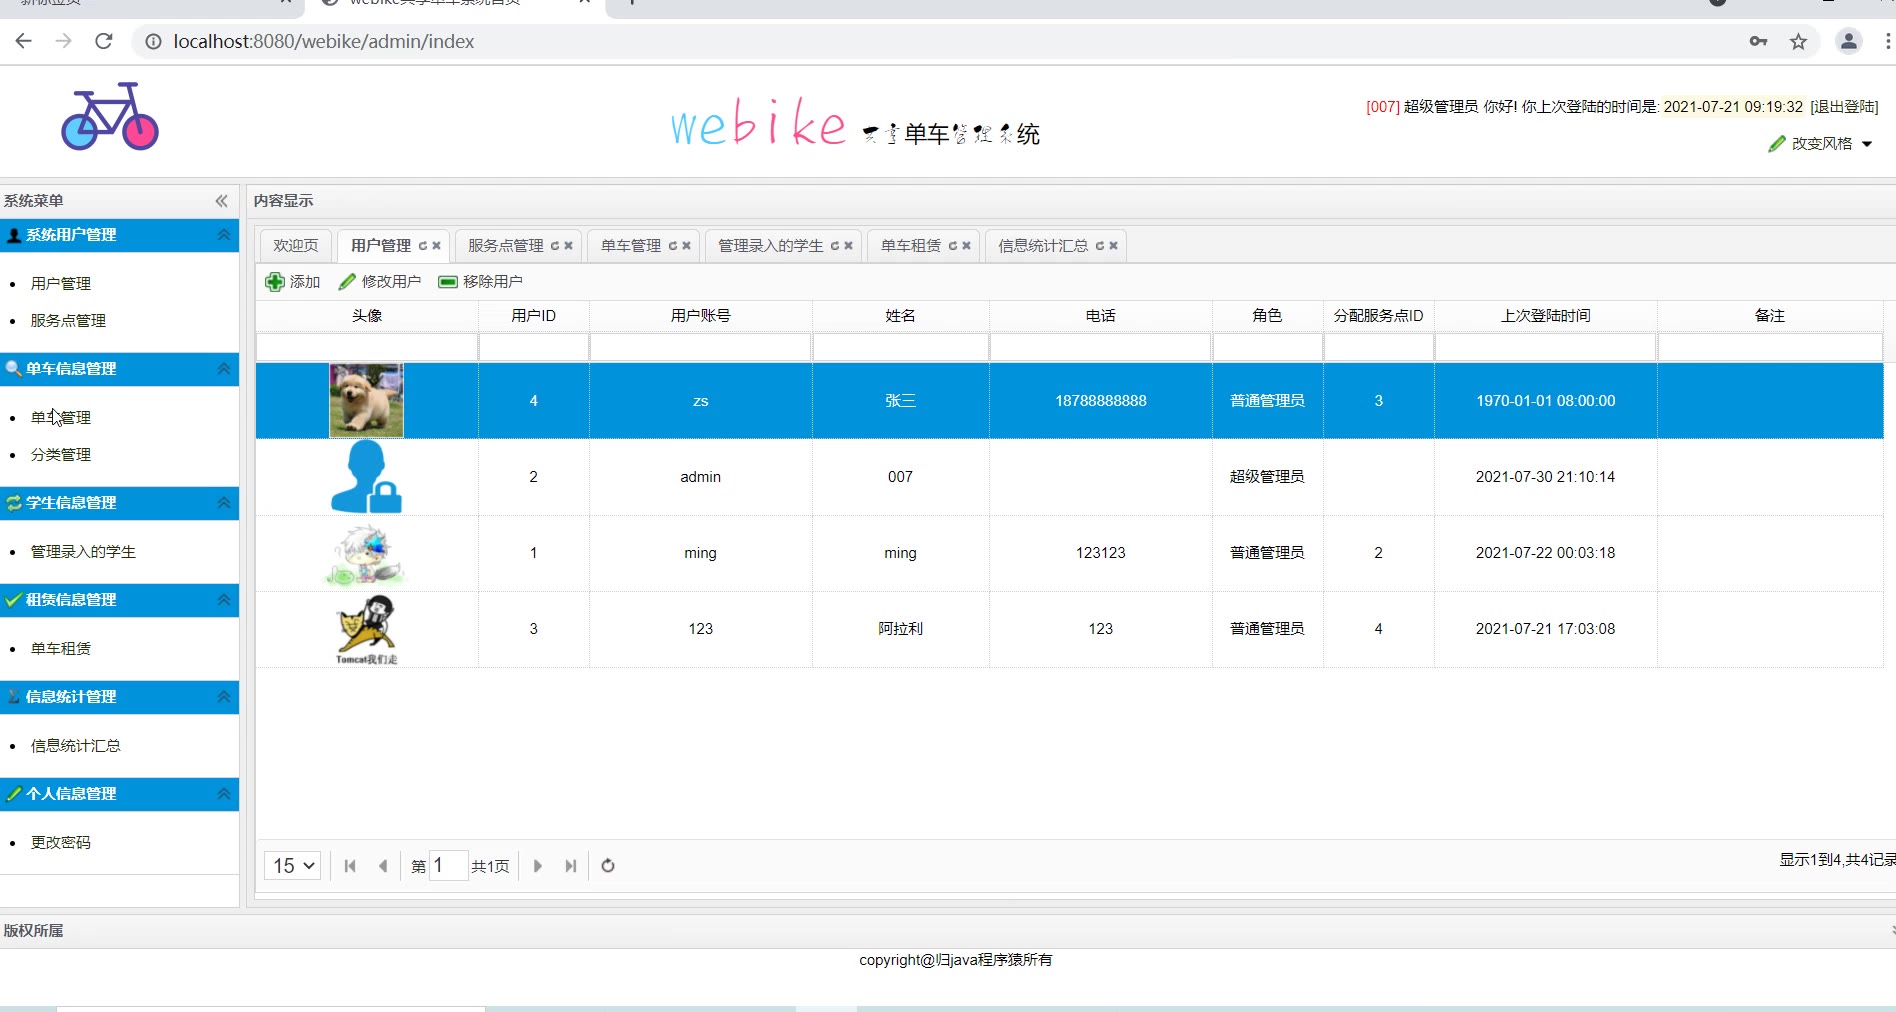This screenshot has height=1012, width=1896.
Task: Go to the previous page of the table
Action: click(x=383, y=866)
